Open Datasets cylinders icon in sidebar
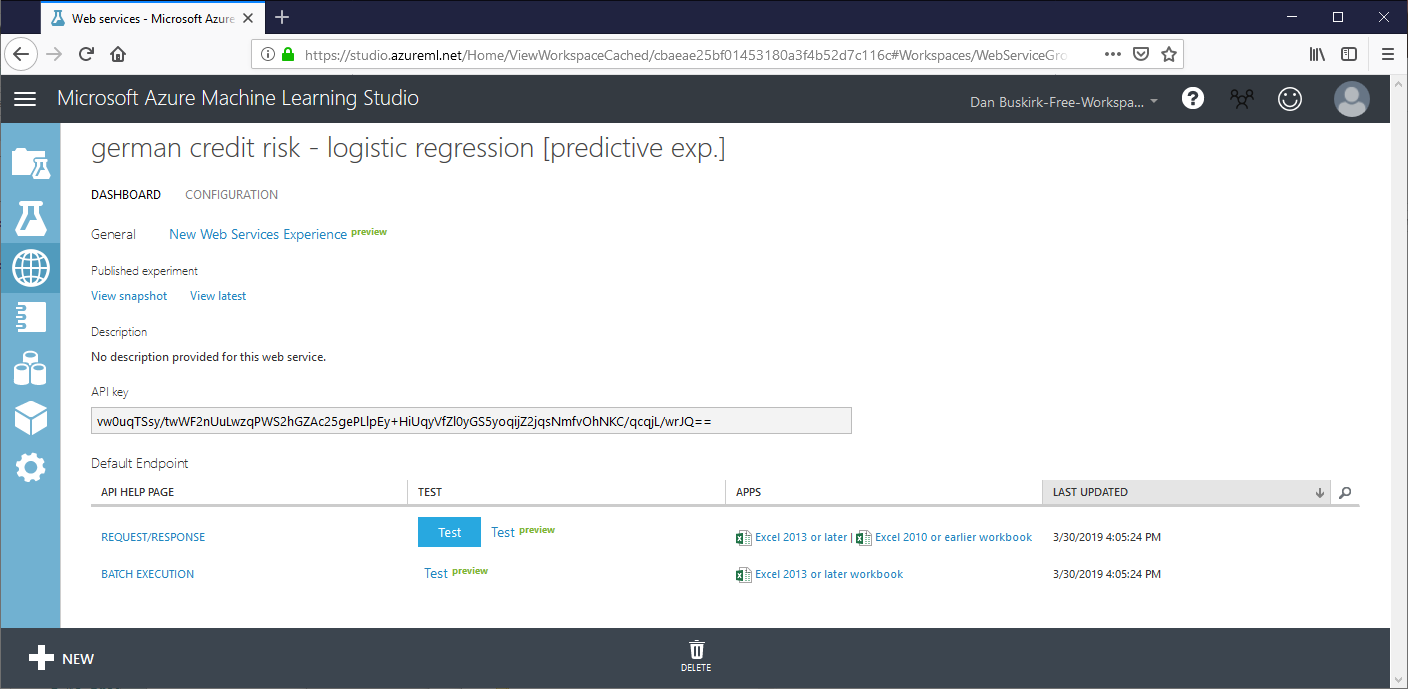1408x689 pixels. (x=30, y=368)
